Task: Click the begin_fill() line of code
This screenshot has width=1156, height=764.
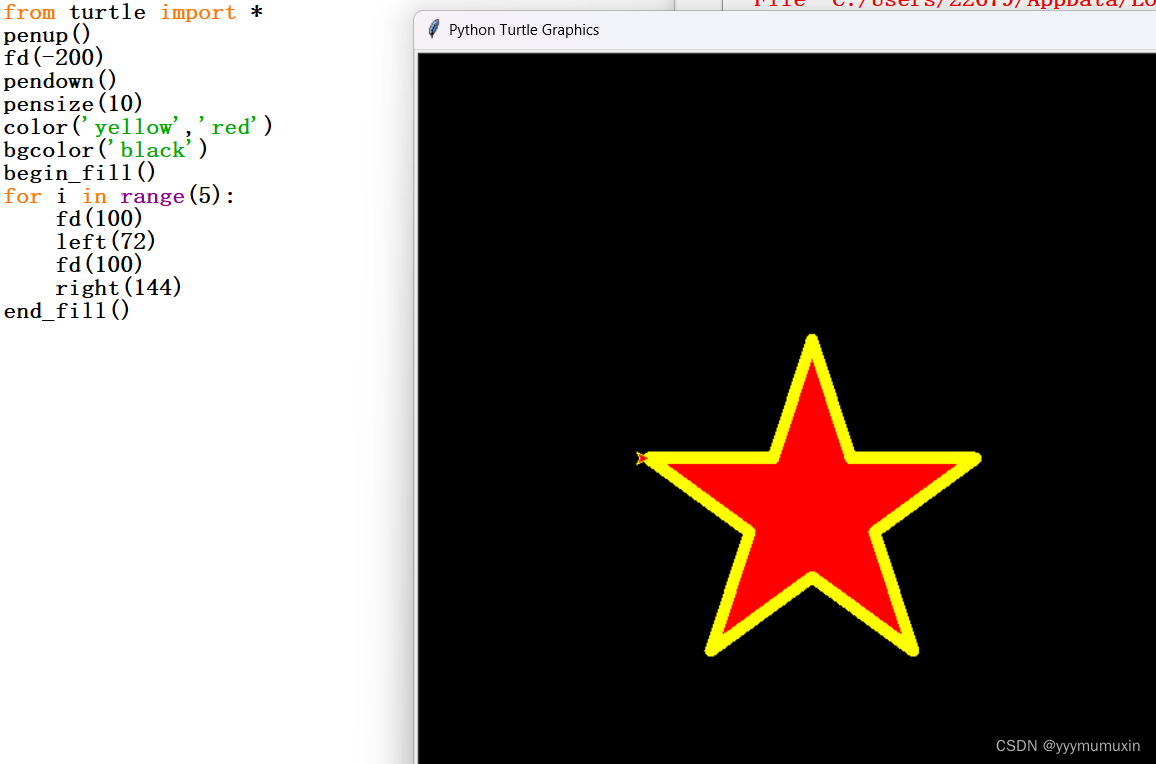Action: pyautogui.click(x=78, y=172)
